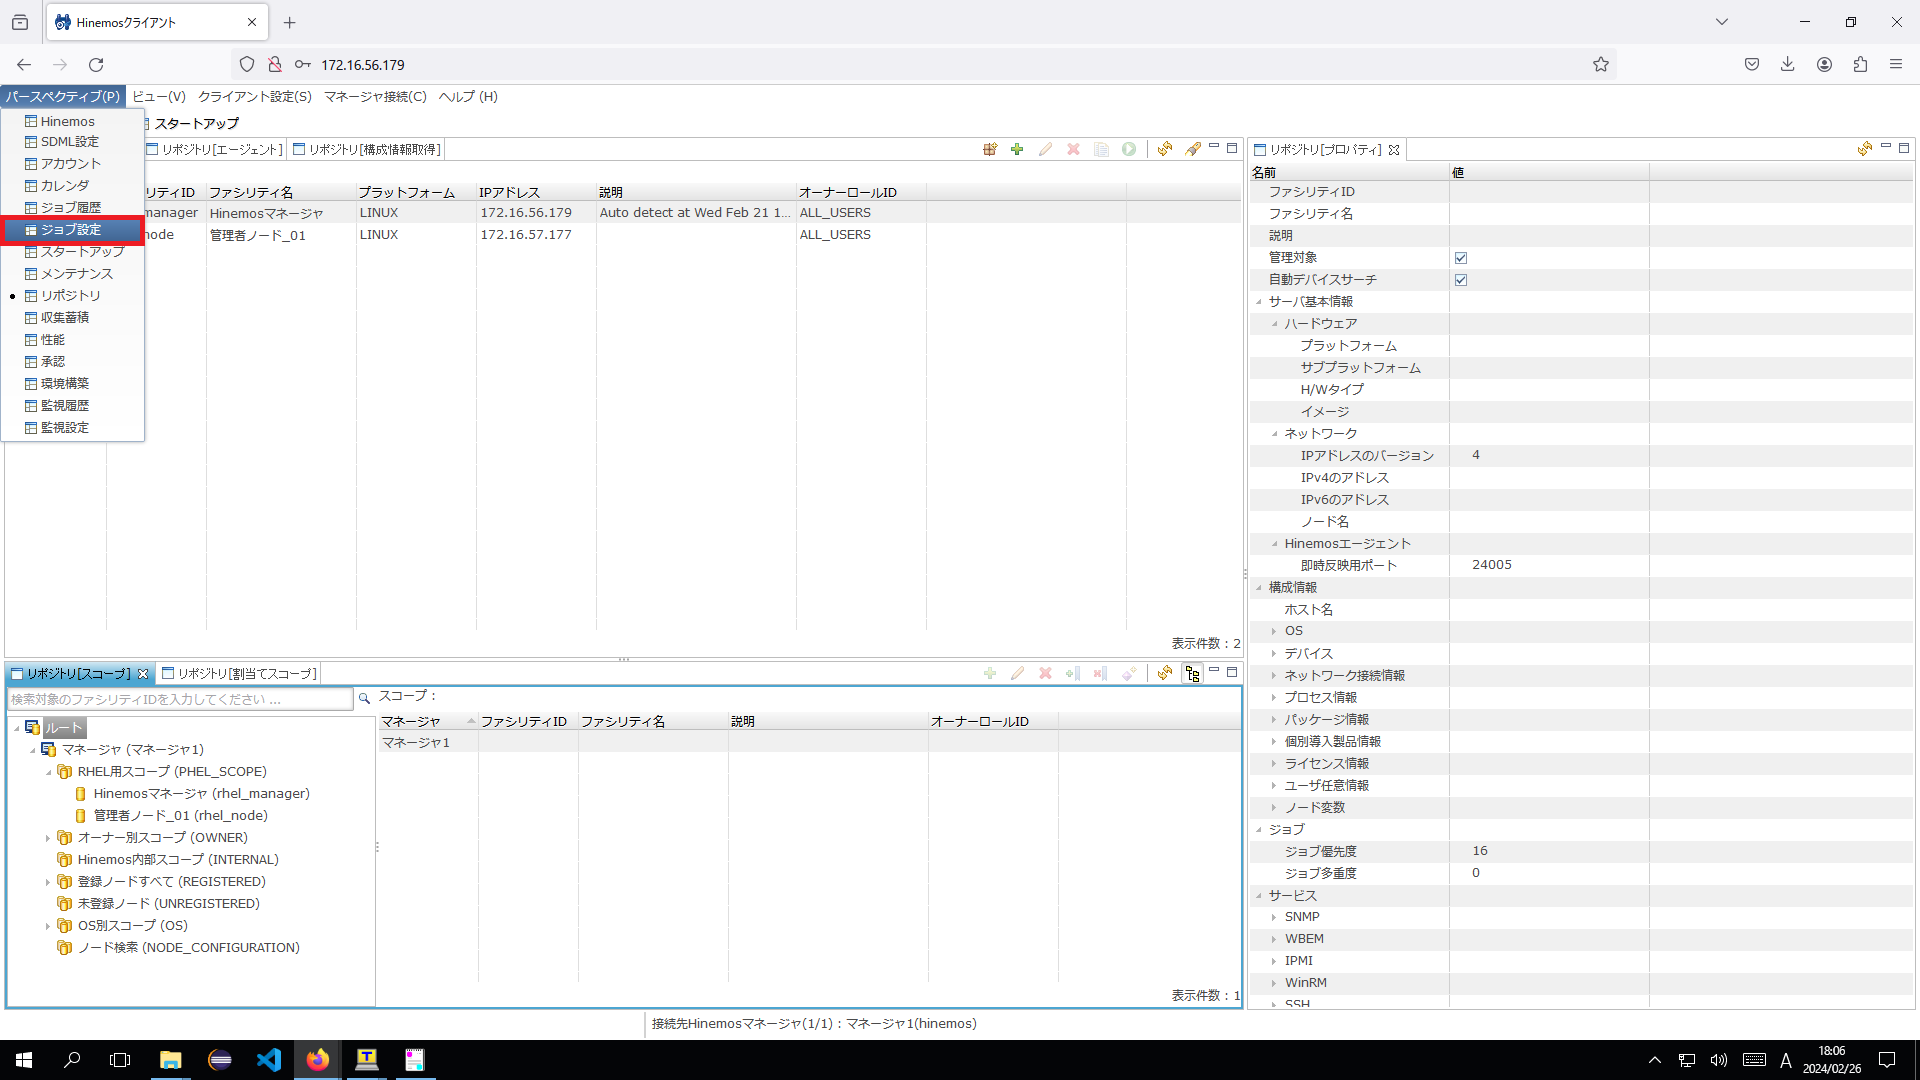Screen dimensions: 1920x1080
Task: Click the green play run icon in node toolbar
Action: (x=1129, y=149)
